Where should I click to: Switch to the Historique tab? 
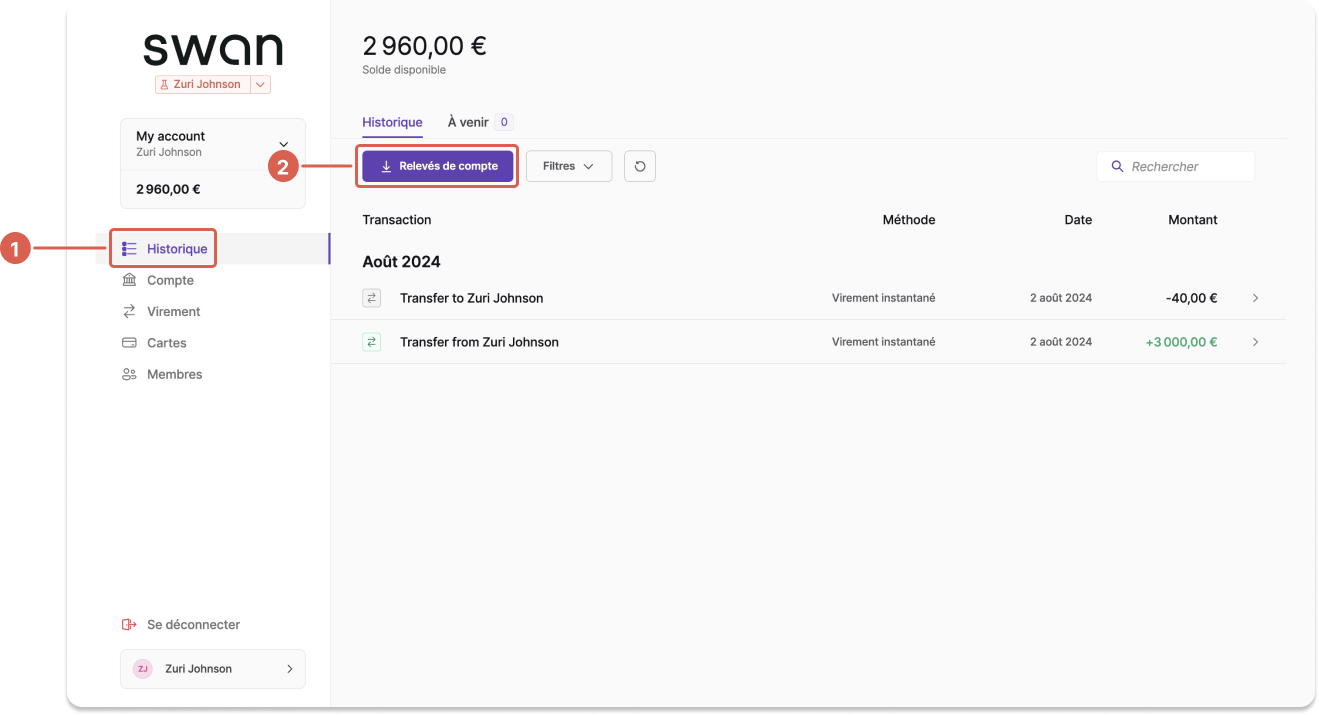click(392, 122)
